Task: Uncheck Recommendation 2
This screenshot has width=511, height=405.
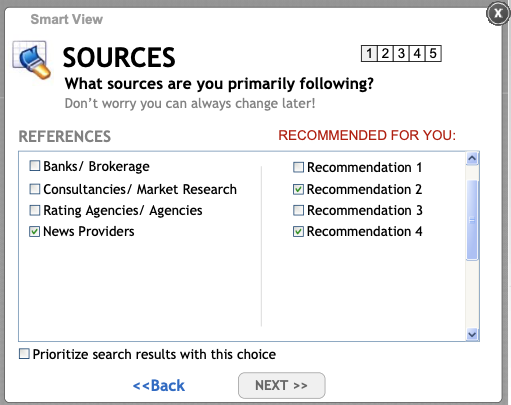Action: coord(298,189)
